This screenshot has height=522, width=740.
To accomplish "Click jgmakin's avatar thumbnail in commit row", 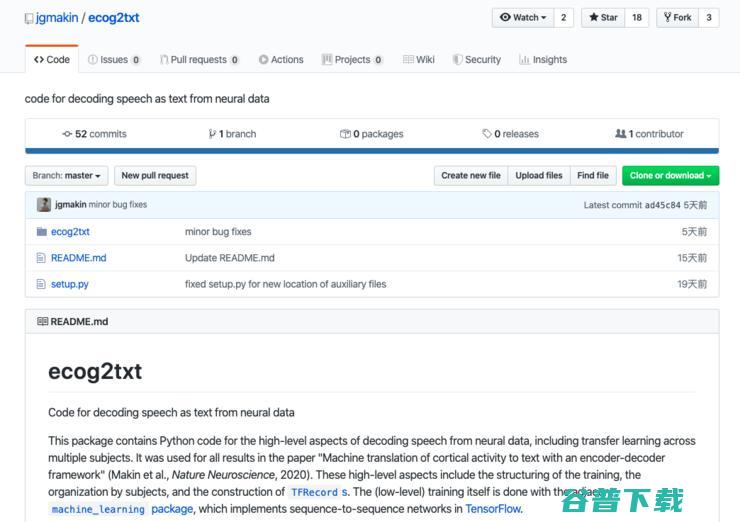I will [44, 205].
